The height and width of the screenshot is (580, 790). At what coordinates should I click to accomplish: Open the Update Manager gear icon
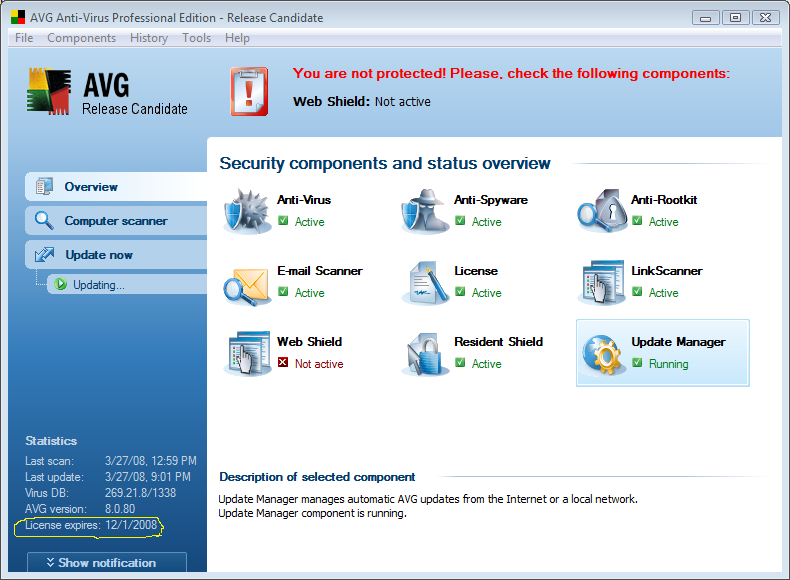602,355
